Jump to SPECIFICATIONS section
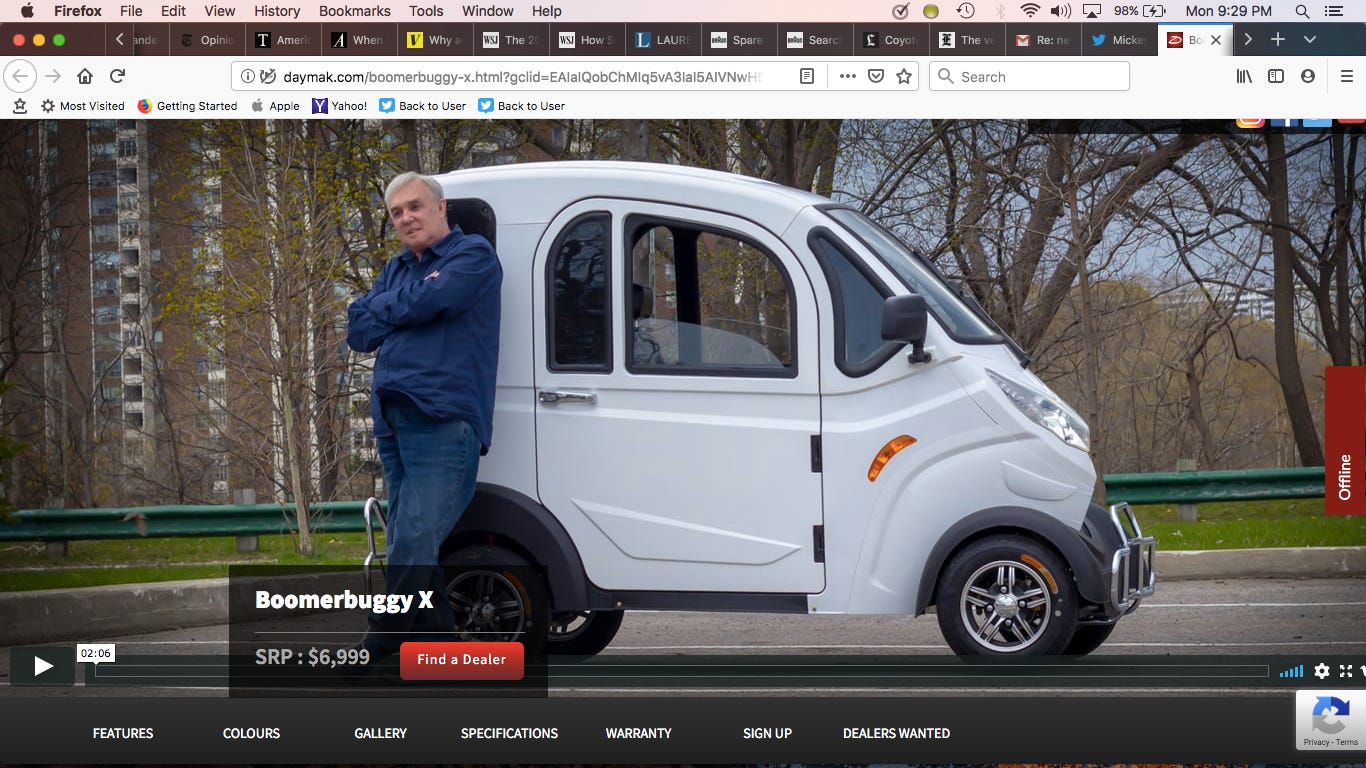Screen dimensions: 1366x768 (509, 733)
